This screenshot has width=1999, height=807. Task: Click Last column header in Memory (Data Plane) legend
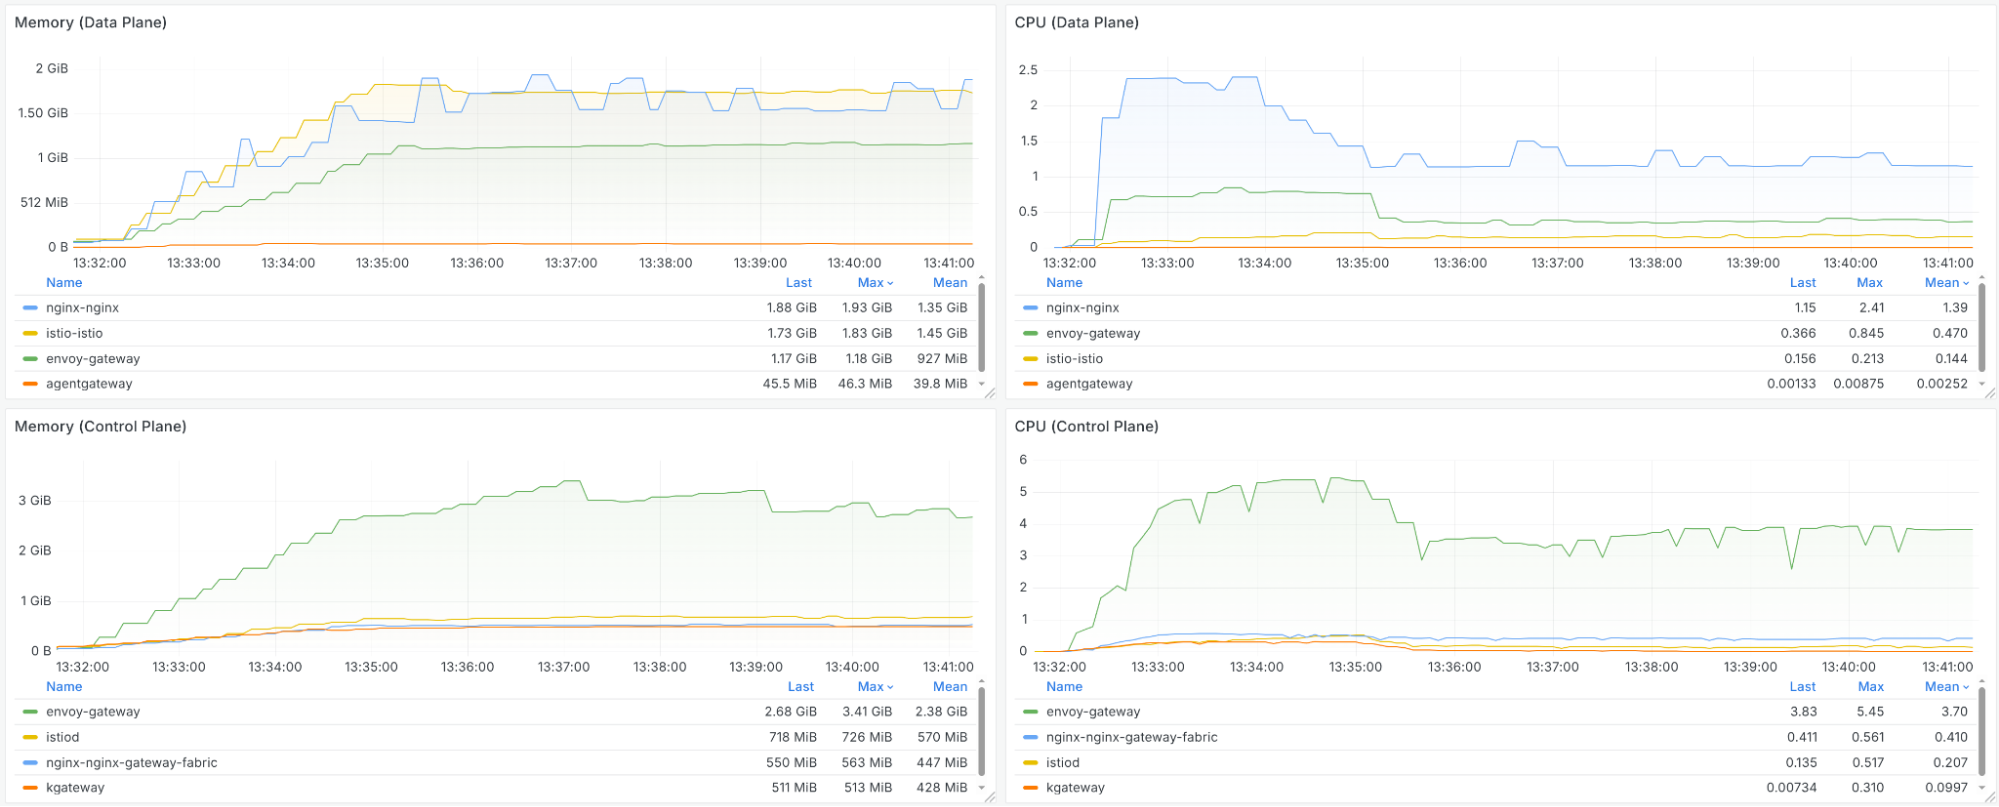click(x=798, y=283)
